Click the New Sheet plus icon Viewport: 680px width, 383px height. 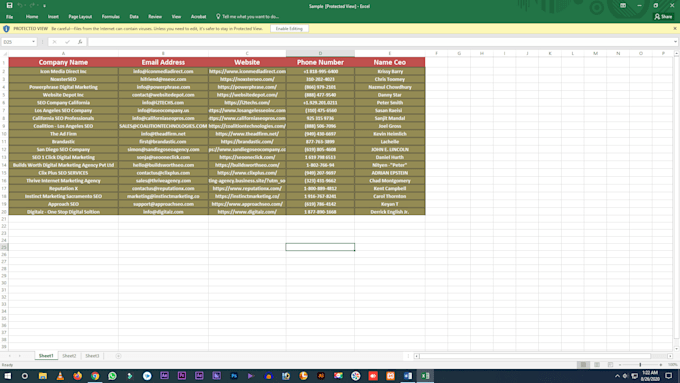pos(118,356)
